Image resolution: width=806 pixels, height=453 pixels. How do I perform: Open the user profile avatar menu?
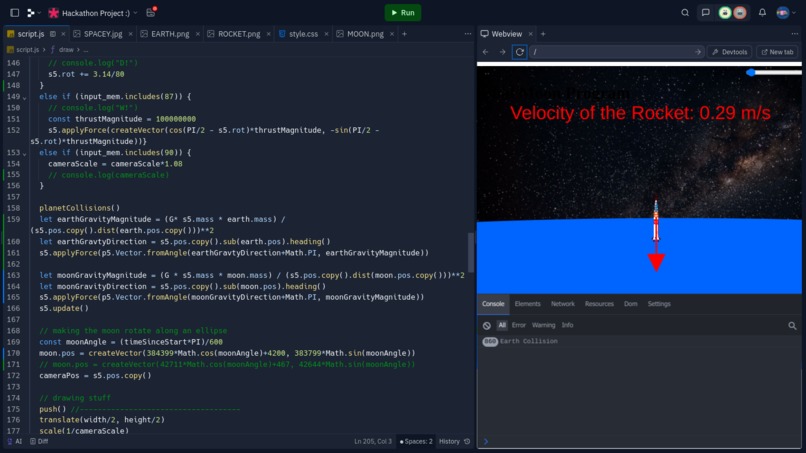(782, 13)
